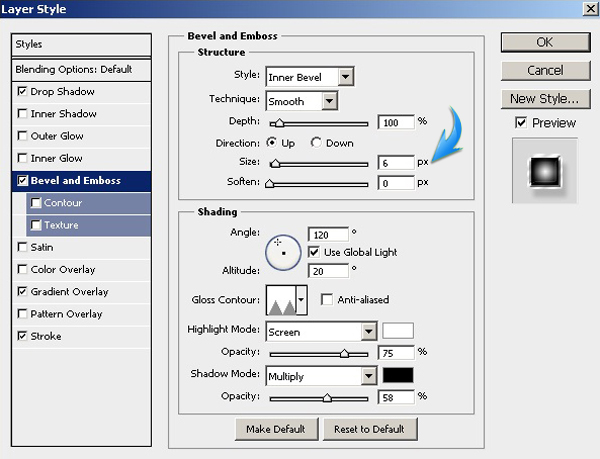600x459 pixels.
Task: Select Blending Options: Default in list
Action: point(74,69)
